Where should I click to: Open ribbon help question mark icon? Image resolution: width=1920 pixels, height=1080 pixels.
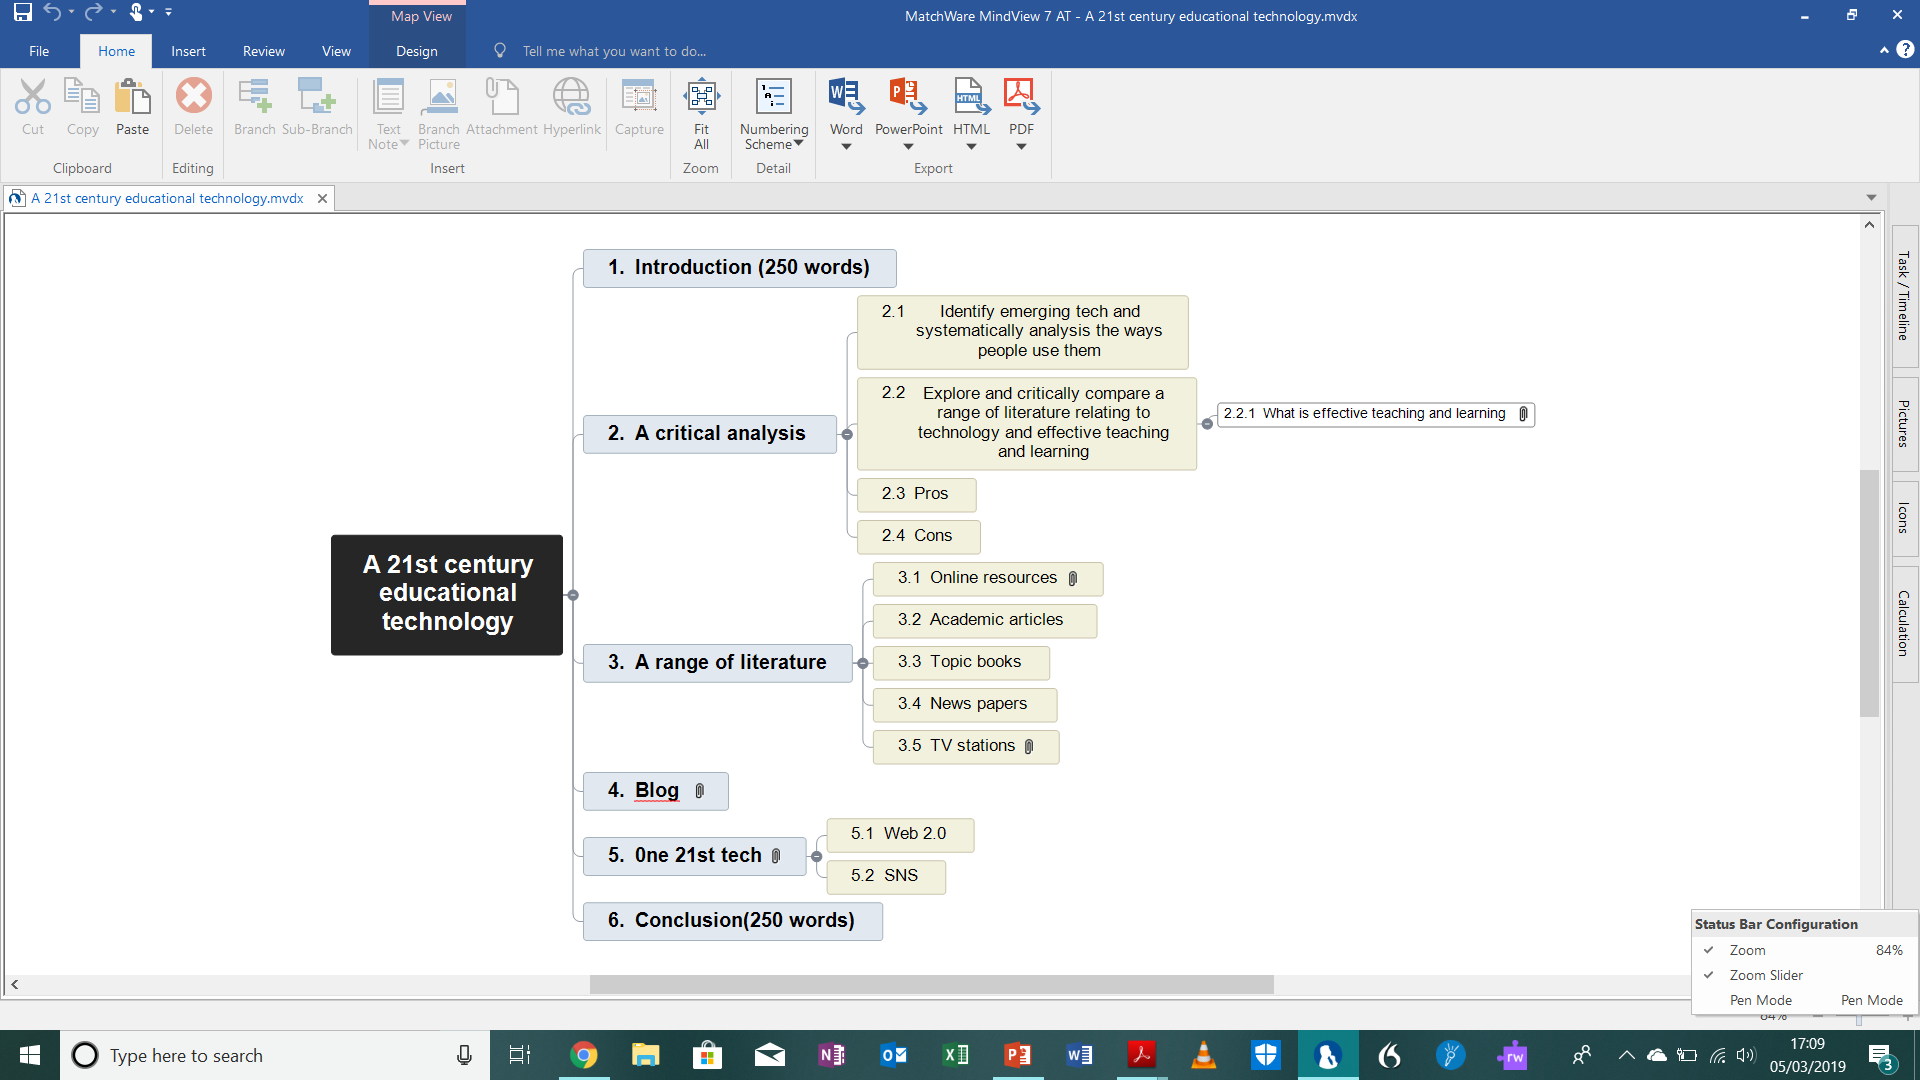click(x=1905, y=49)
